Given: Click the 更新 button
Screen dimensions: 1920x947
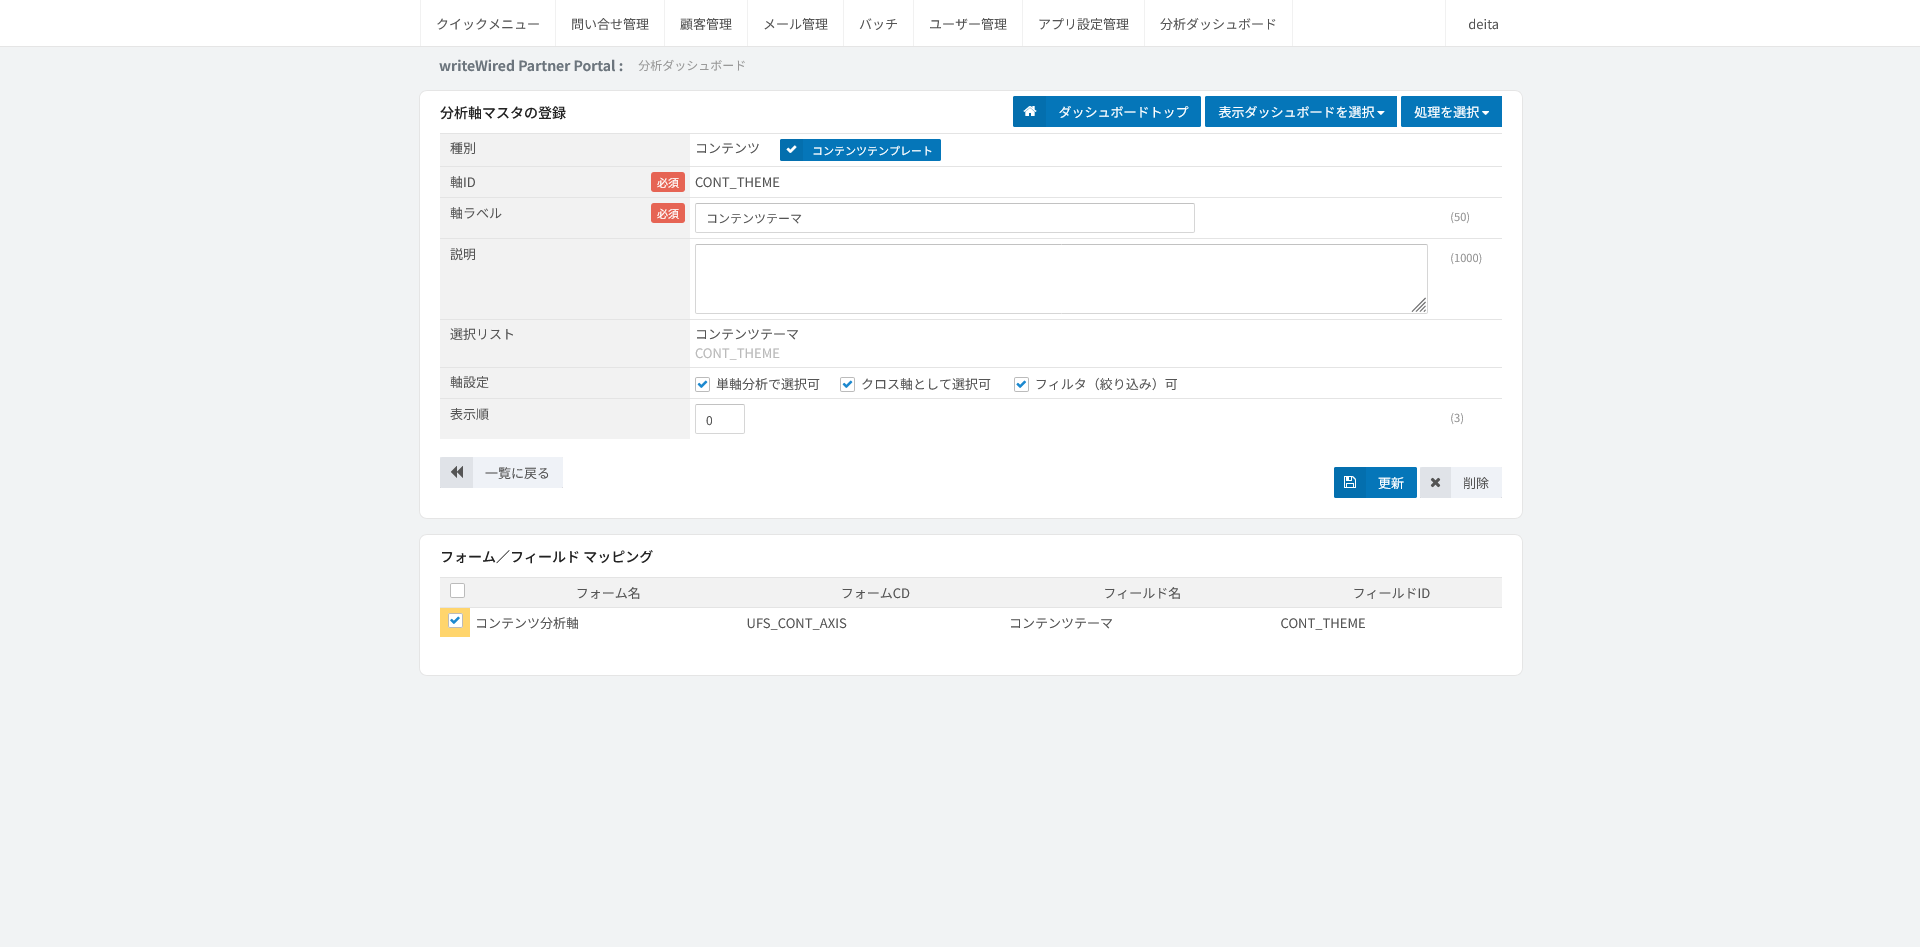Looking at the screenshot, I should [x=1375, y=482].
